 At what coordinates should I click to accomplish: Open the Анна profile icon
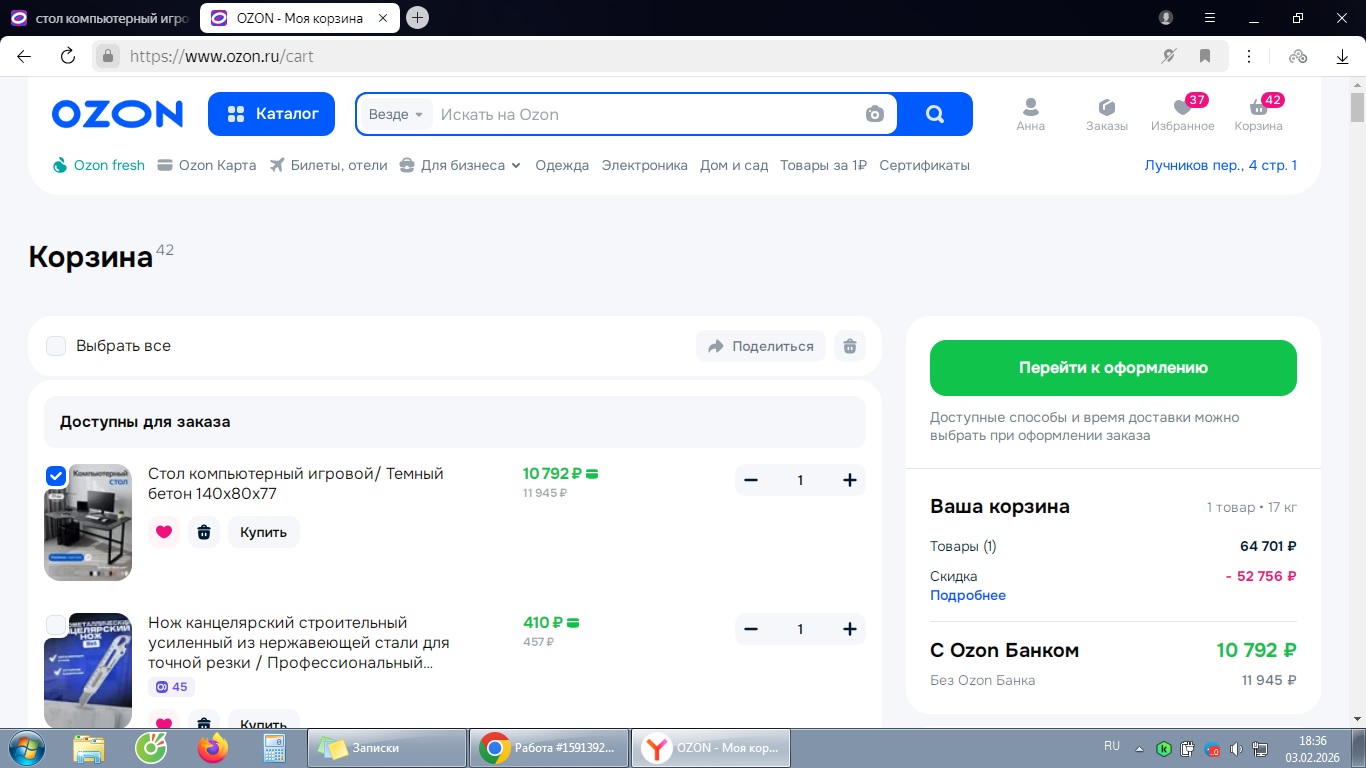[1030, 114]
